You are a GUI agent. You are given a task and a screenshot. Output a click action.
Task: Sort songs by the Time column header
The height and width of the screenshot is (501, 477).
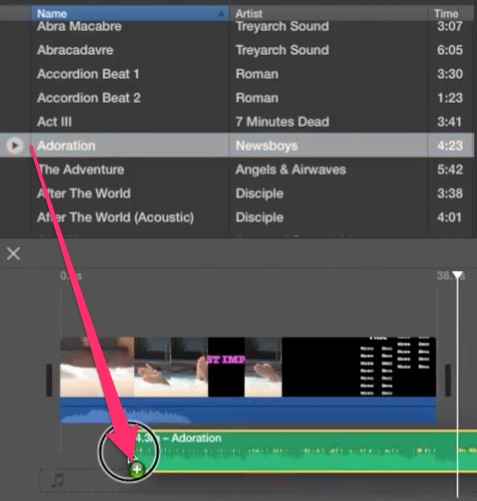click(451, 13)
